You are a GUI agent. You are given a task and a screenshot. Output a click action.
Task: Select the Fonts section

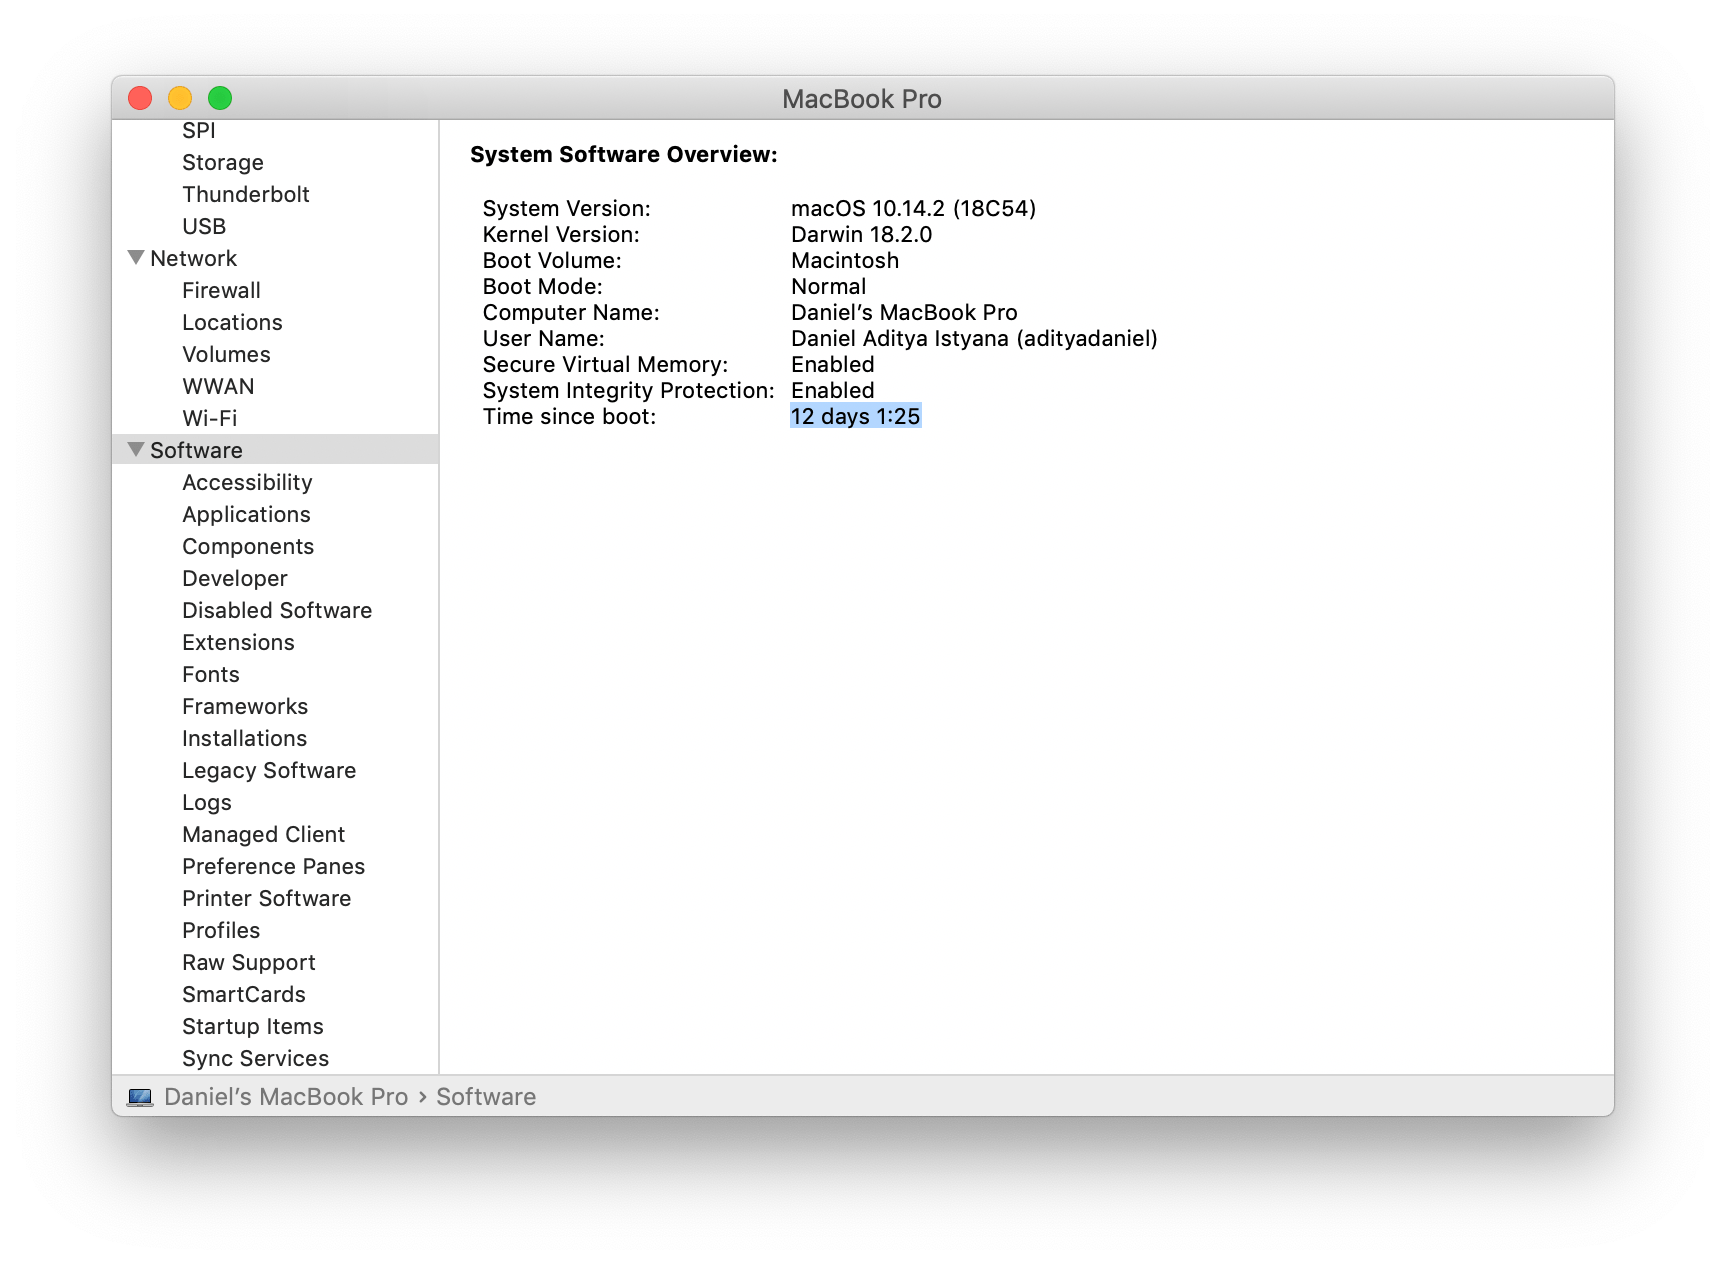[x=211, y=674]
